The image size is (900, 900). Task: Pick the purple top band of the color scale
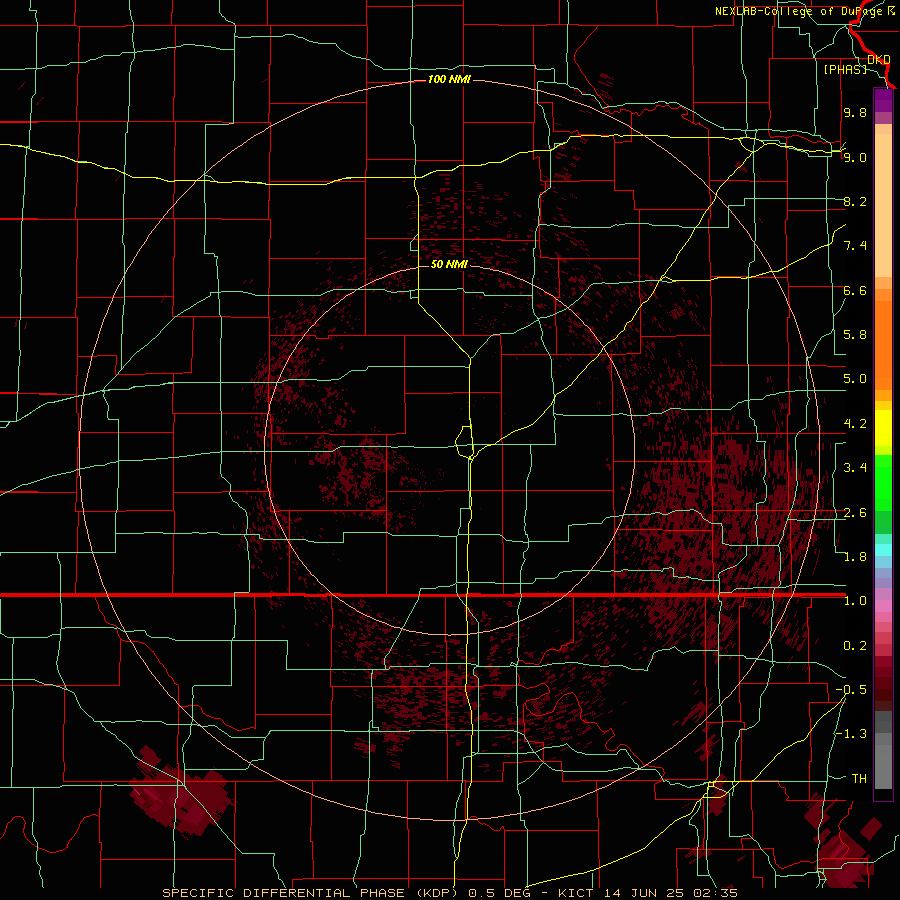[x=883, y=101]
